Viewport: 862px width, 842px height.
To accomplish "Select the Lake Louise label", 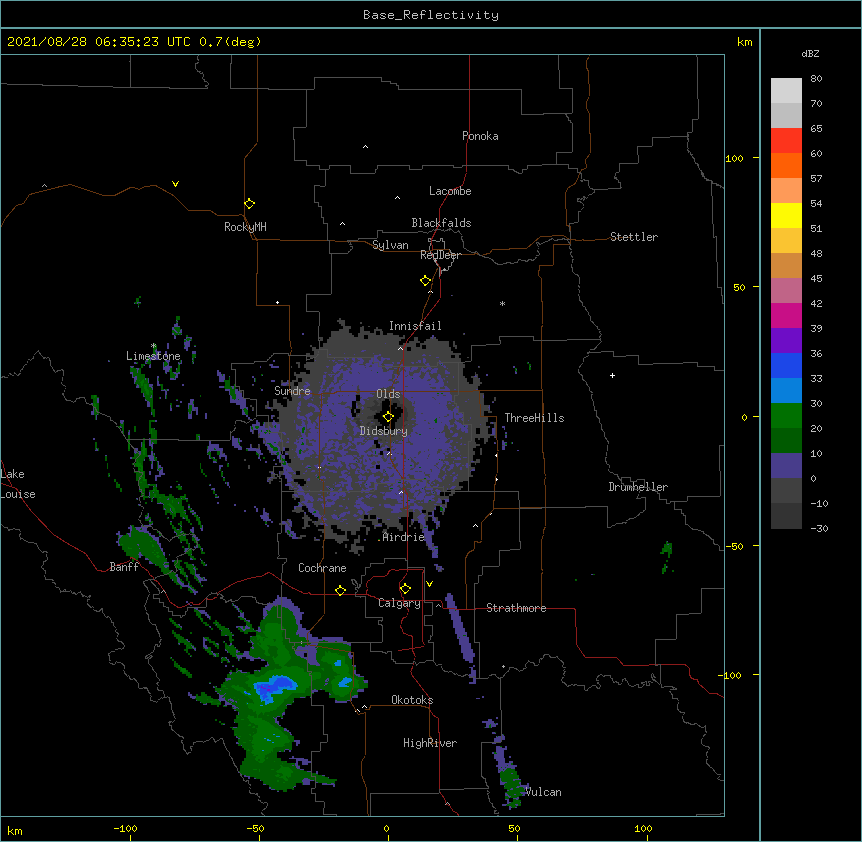I will (18, 484).
